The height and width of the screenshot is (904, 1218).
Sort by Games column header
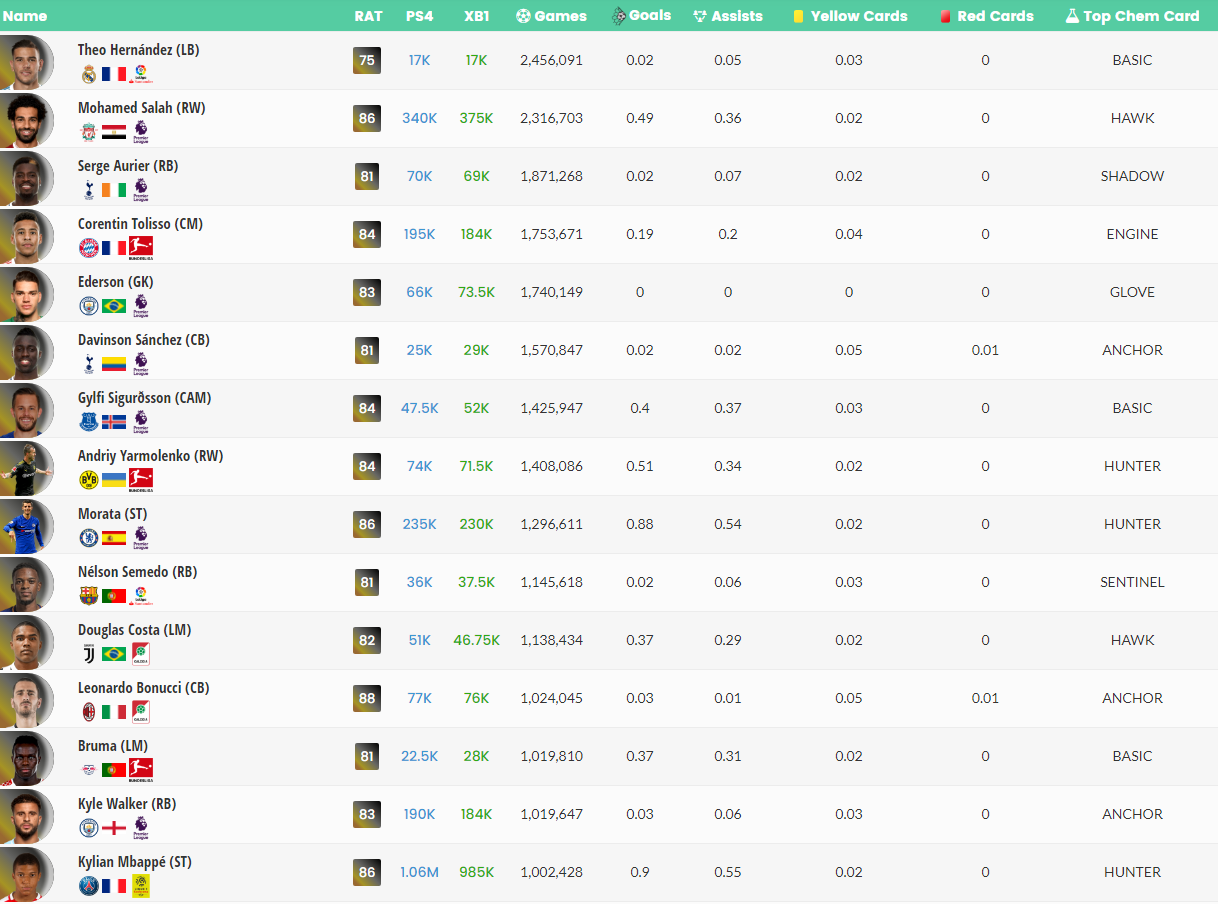pyautogui.click(x=552, y=16)
